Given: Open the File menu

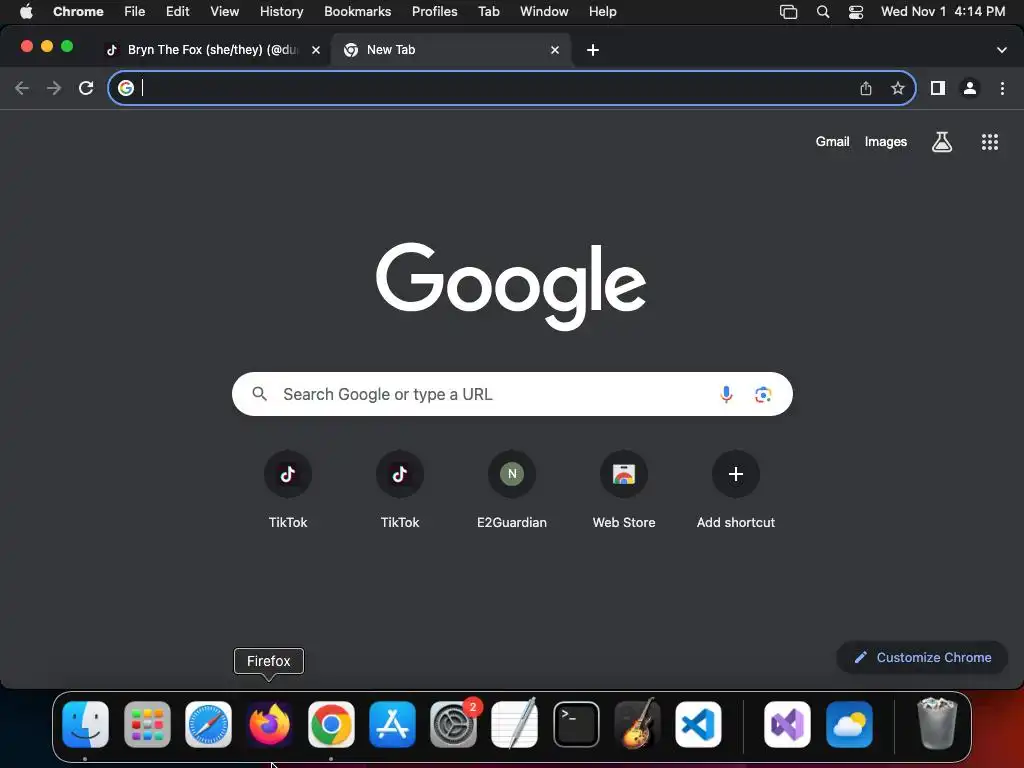Looking at the screenshot, I should coord(135,12).
